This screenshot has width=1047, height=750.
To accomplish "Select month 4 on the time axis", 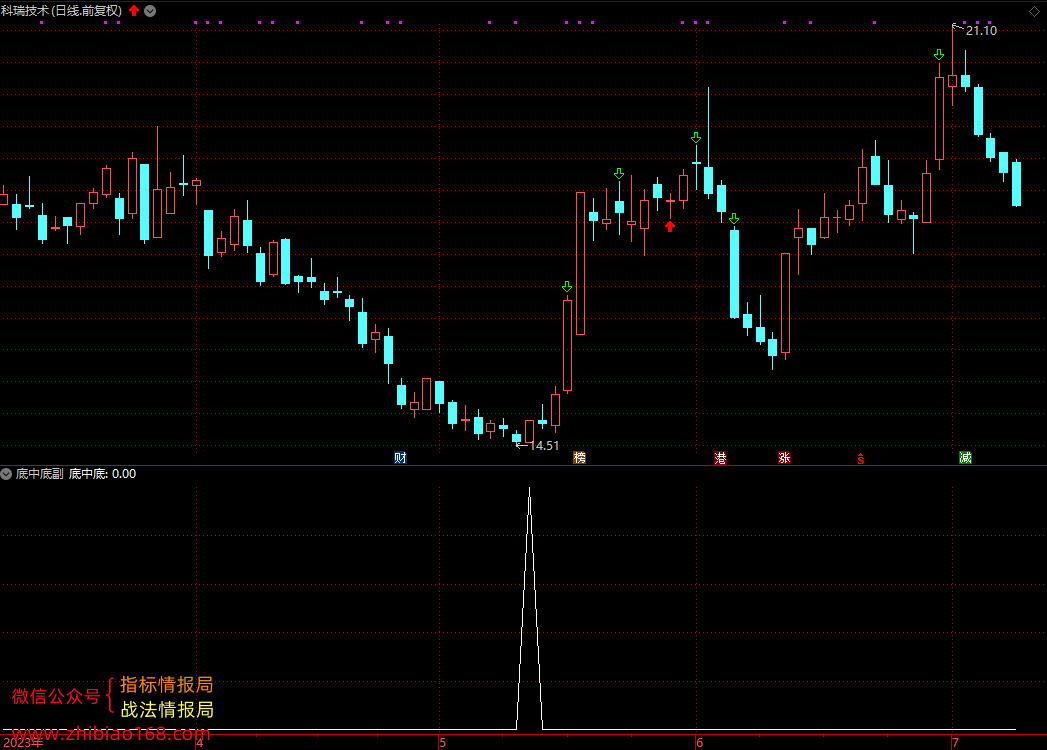I will pyautogui.click(x=200, y=743).
